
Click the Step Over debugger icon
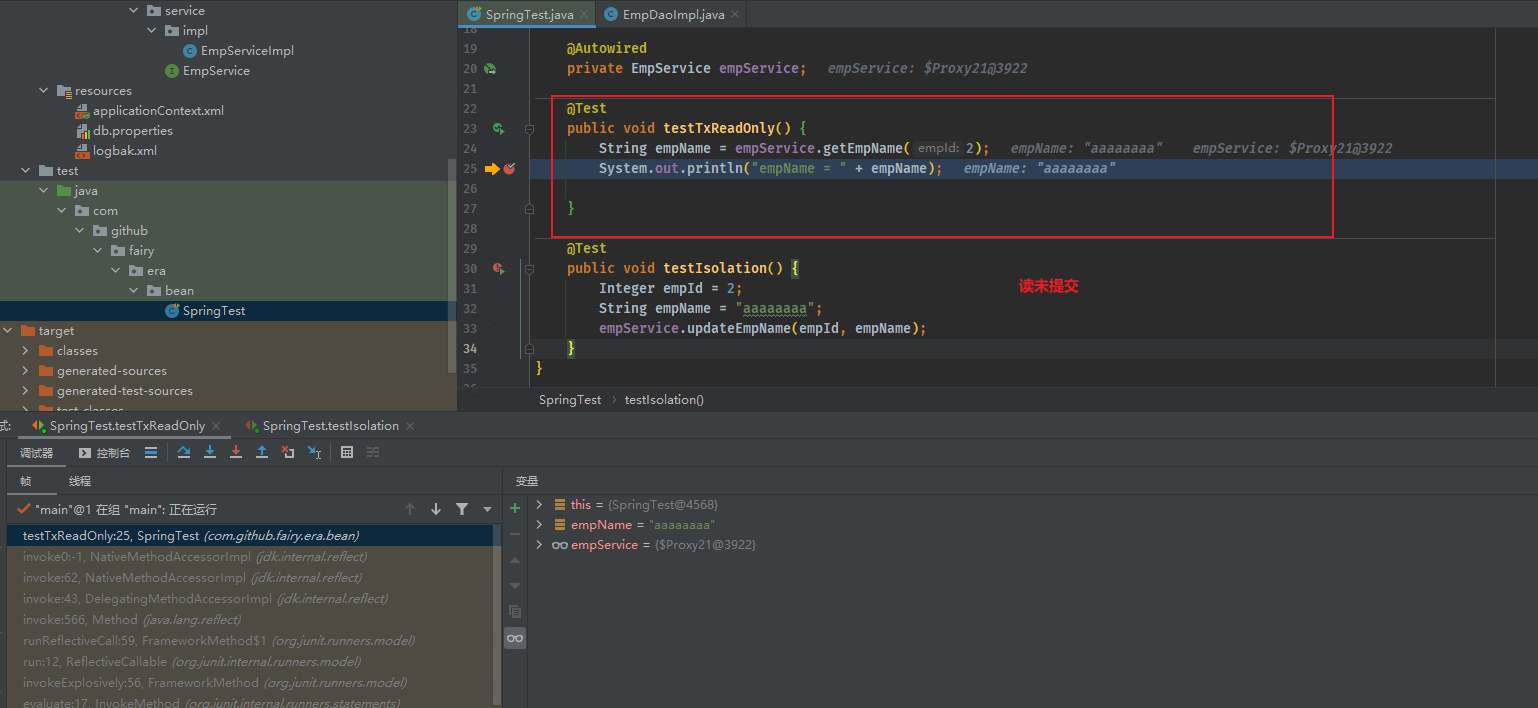[184, 452]
